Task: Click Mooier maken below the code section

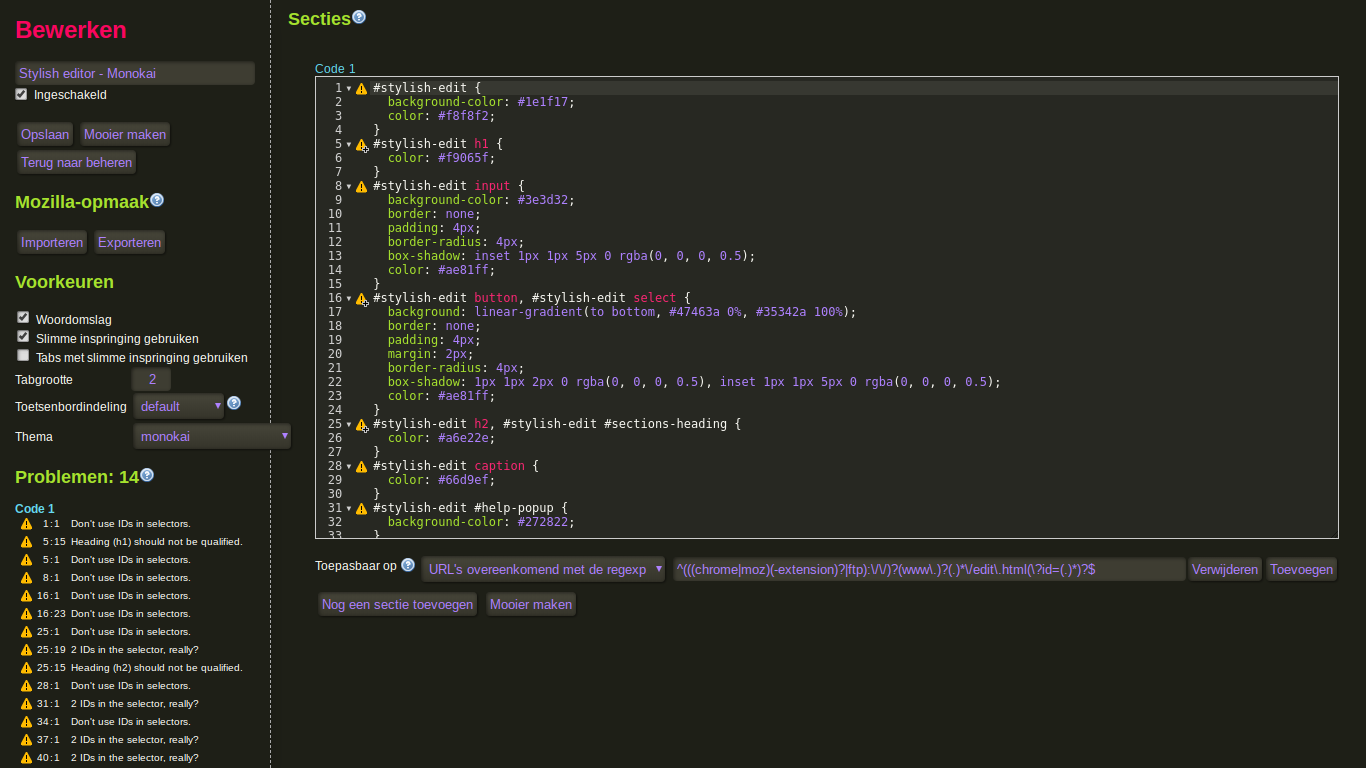Action: (531, 604)
